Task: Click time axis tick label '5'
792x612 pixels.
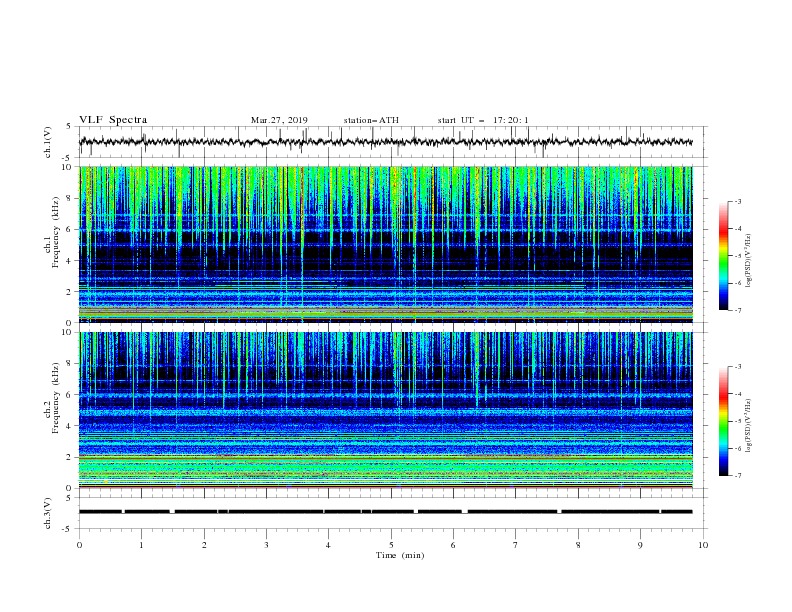Action: (x=391, y=545)
